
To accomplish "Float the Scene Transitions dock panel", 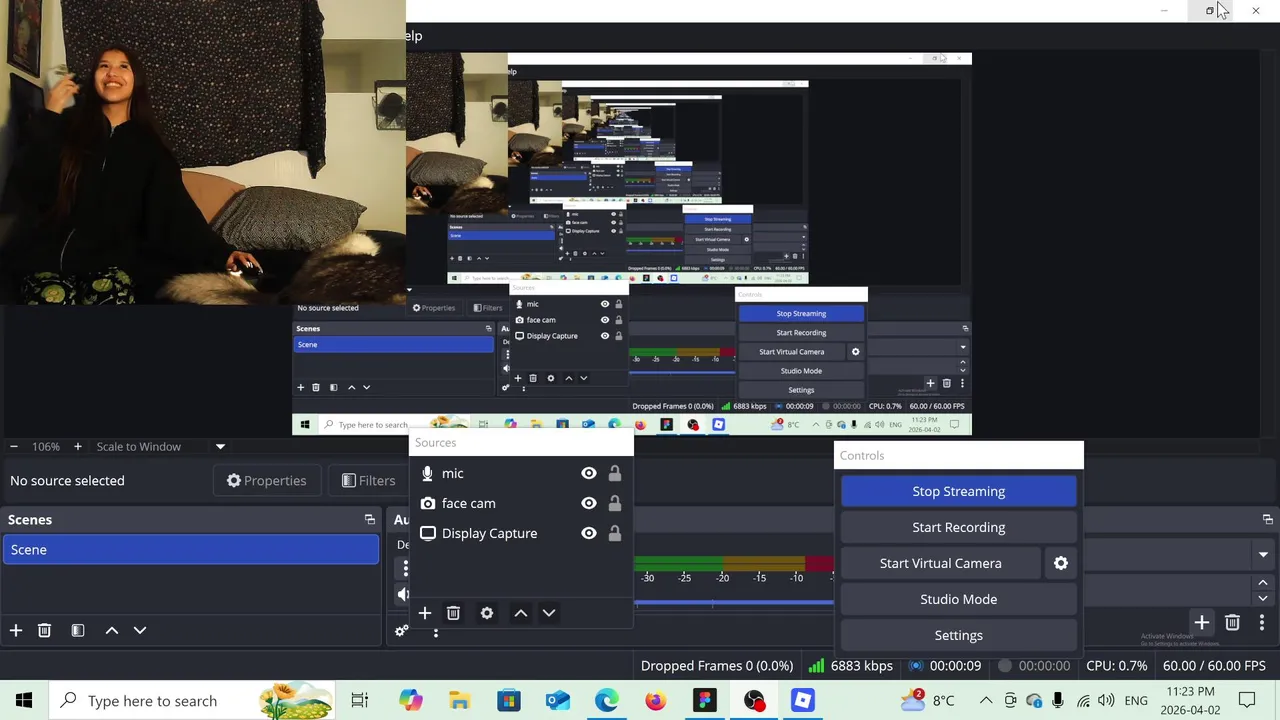I will pyautogui.click(x=1268, y=520).
